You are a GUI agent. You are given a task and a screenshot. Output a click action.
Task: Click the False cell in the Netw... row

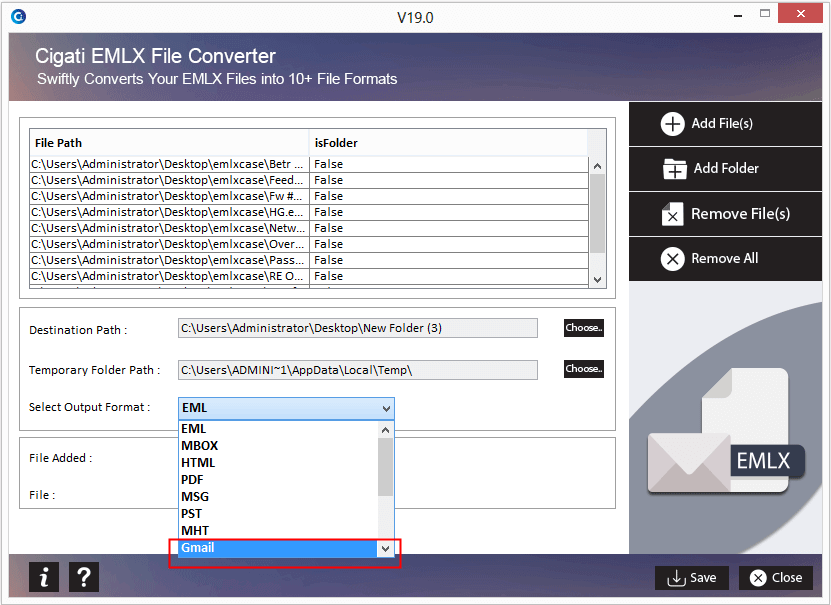tap(449, 228)
